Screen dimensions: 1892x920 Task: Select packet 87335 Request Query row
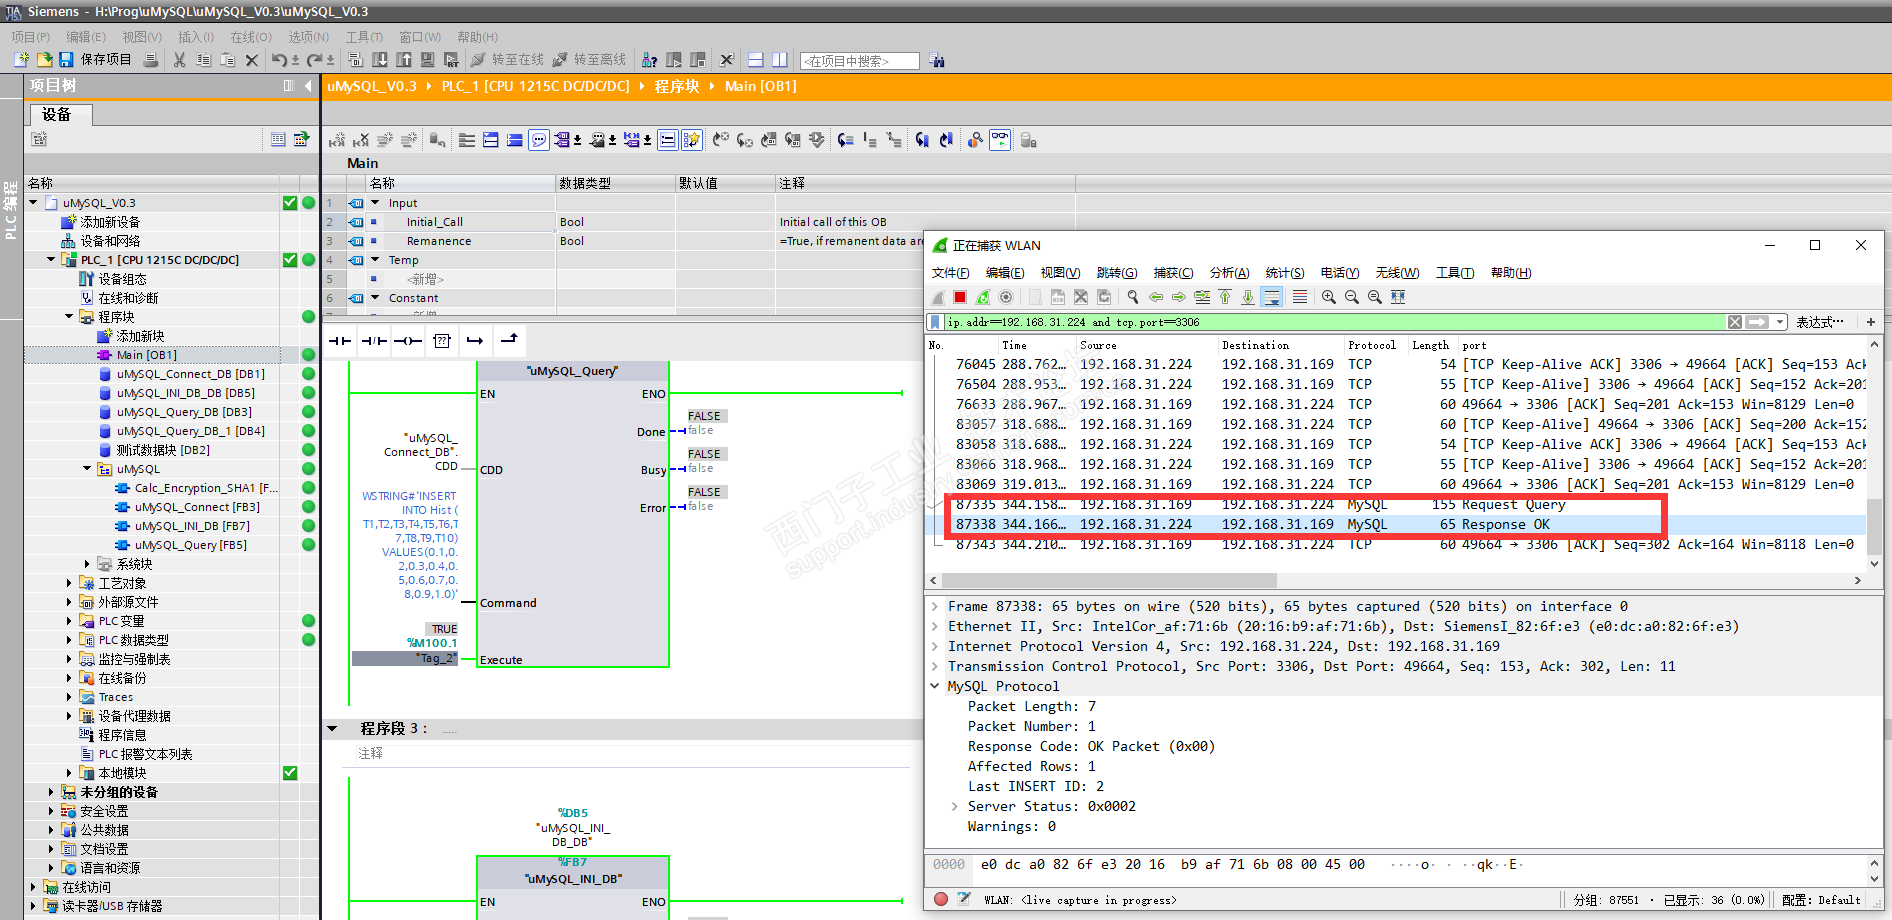pyautogui.click(x=1396, y=504)
